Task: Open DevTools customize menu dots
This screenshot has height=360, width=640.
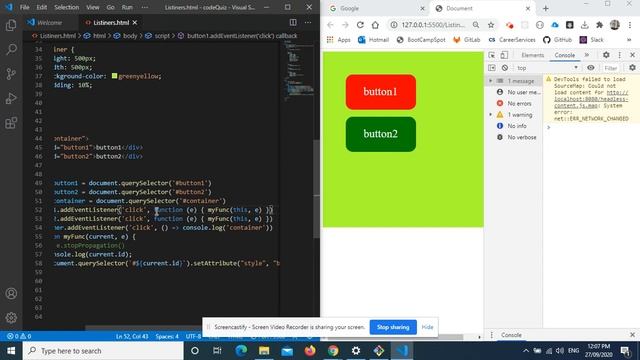Action: pos(619,55)
